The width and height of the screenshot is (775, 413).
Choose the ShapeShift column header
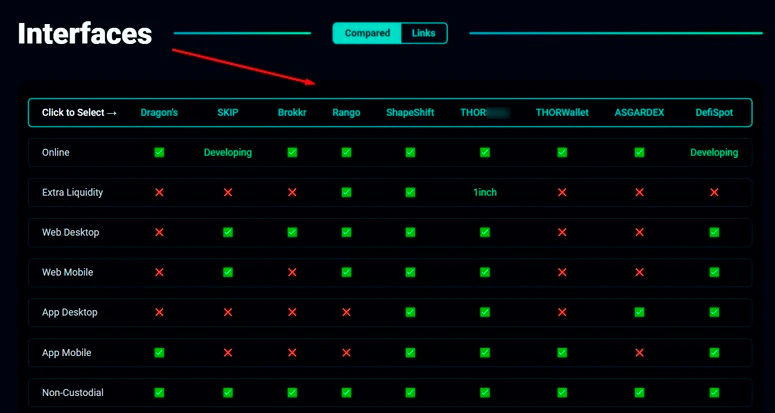coord(410,113)
